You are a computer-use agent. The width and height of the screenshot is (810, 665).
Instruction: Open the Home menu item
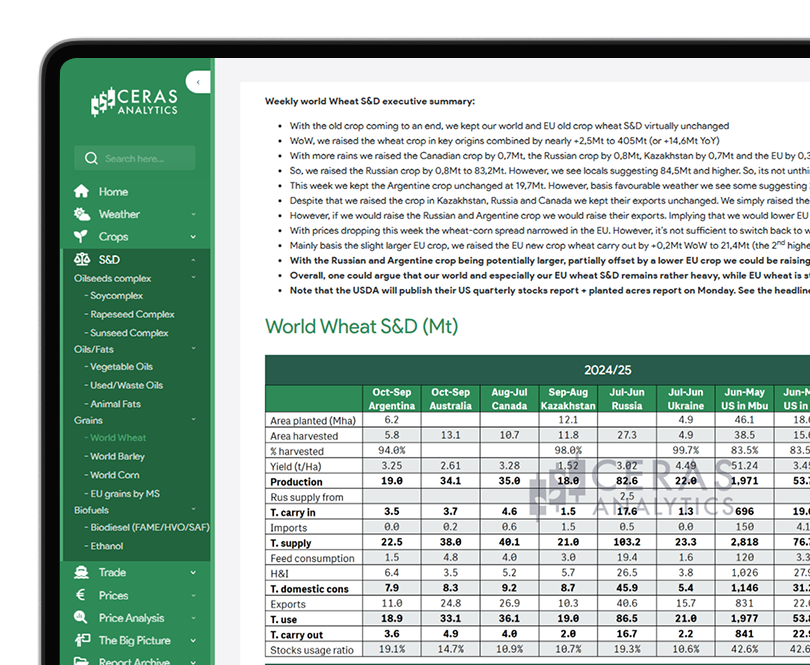click(114, 192)
